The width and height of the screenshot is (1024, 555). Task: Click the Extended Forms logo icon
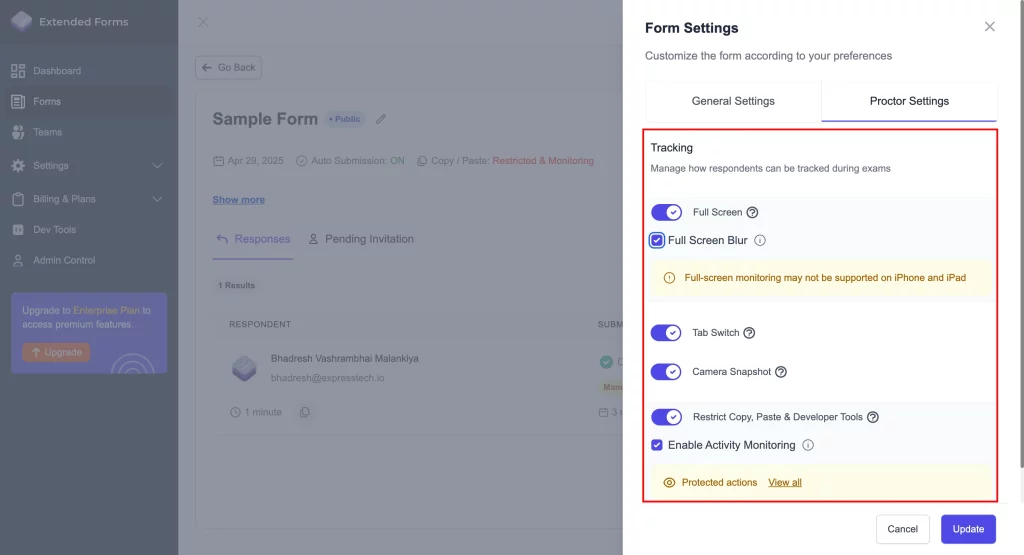click(22, 22)
